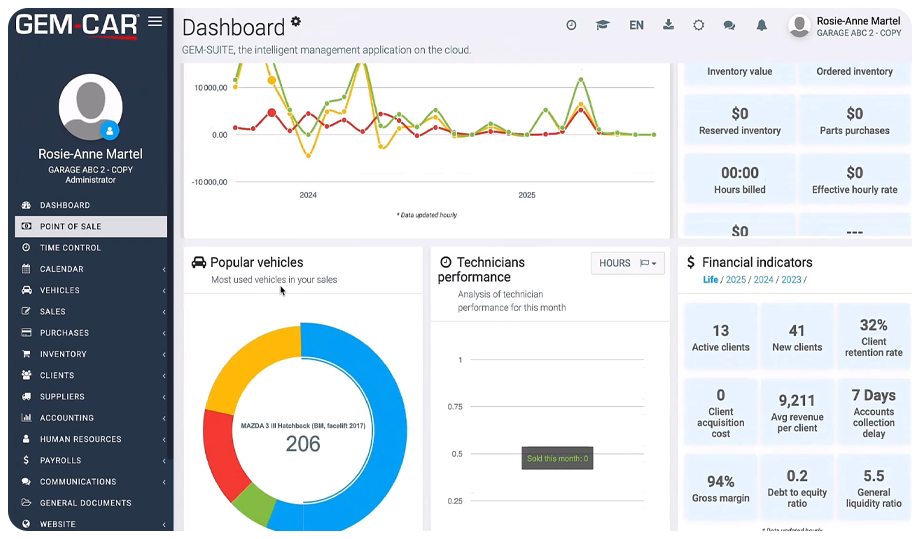Open Point of Sale from sidebar
The image size is (920, 539).
(x=90, y=226)
